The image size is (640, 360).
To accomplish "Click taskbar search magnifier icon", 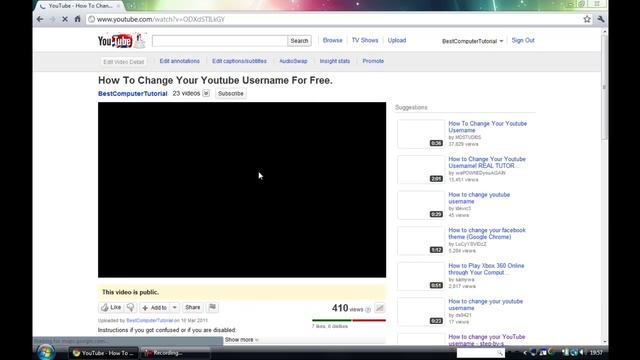I will tap(500, 353).
